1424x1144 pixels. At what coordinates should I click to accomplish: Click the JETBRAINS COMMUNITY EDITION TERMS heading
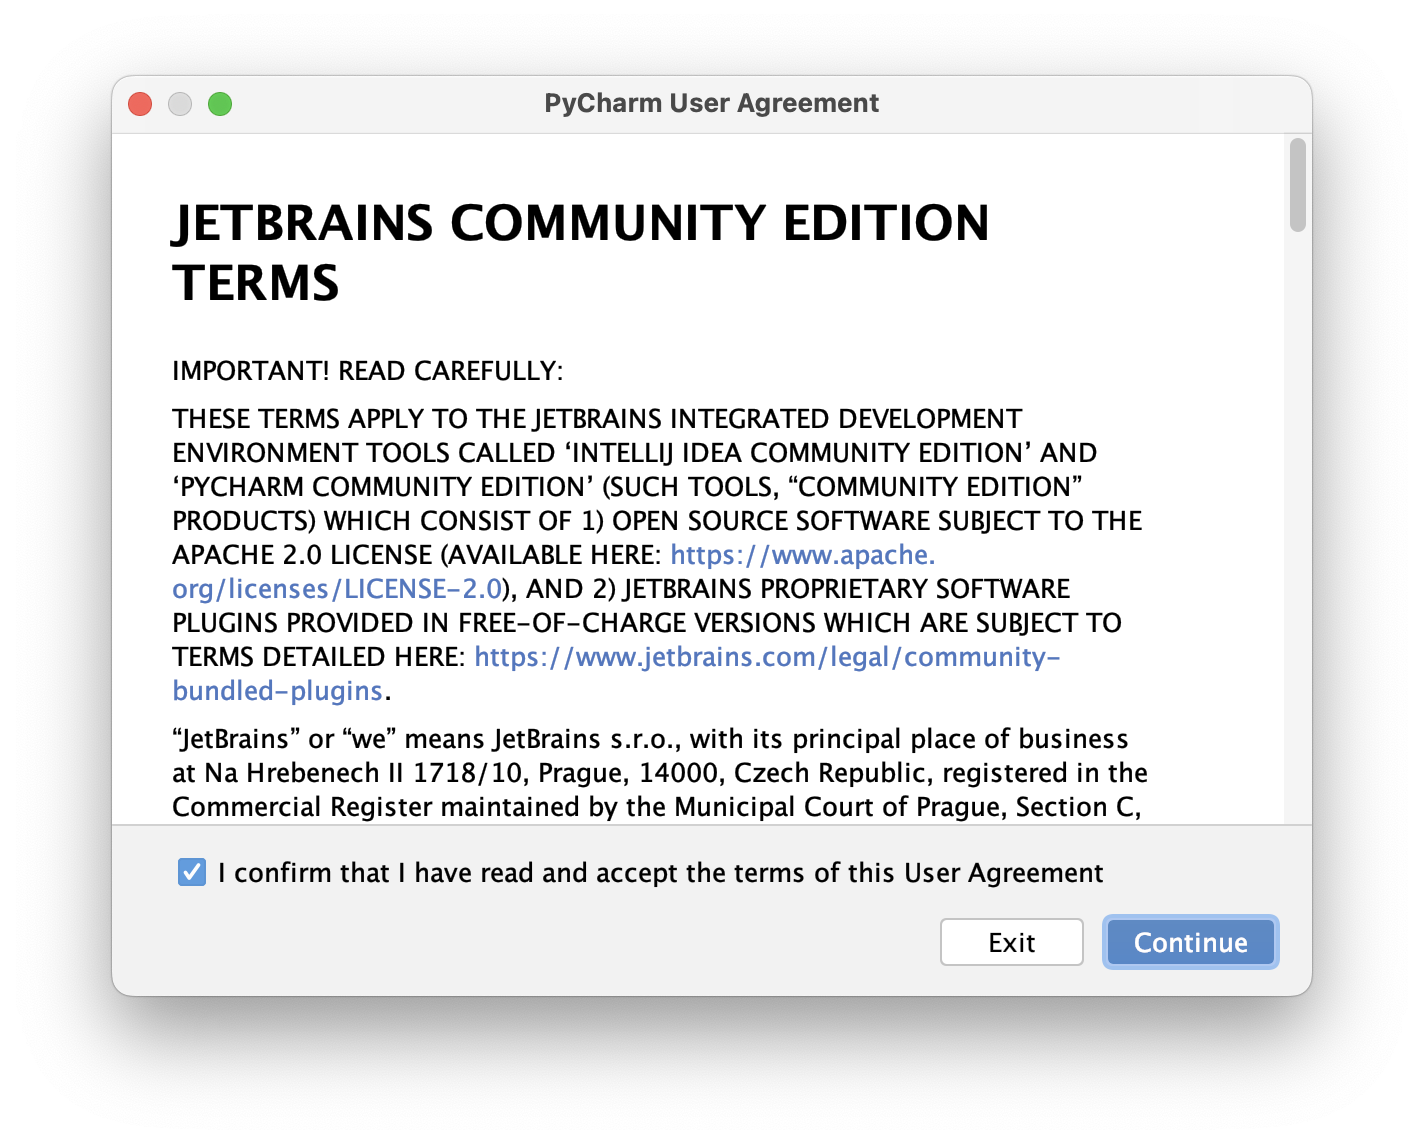coord(580,252)
